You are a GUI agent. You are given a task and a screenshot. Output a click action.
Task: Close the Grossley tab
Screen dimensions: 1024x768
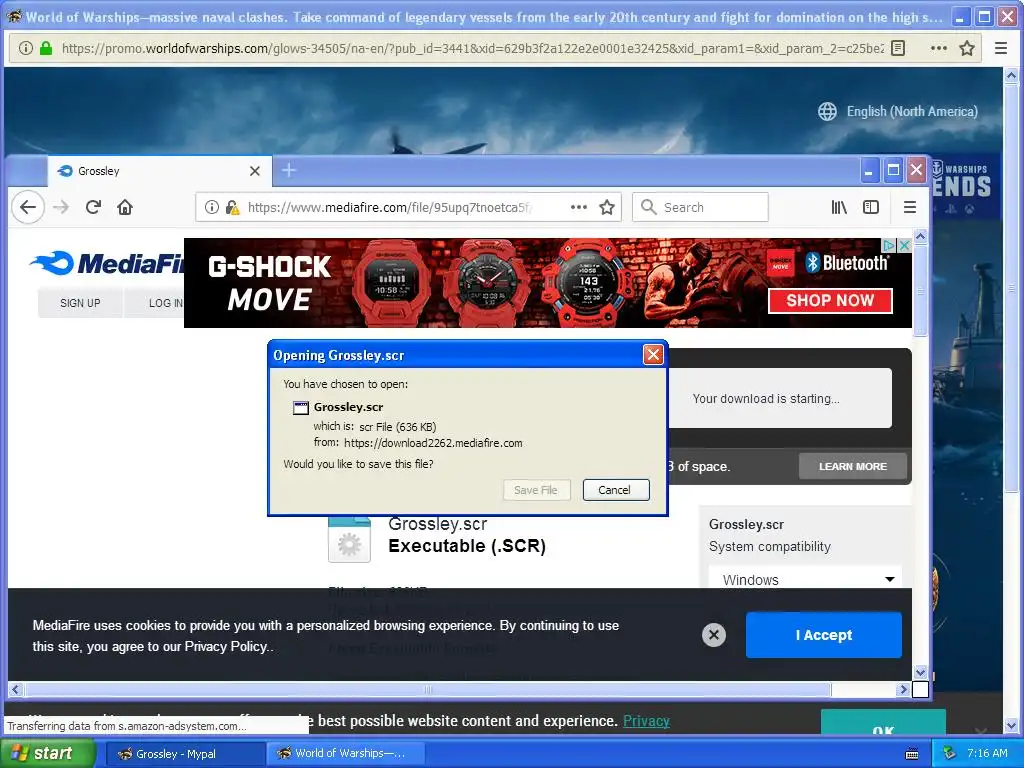click(255, 171)
